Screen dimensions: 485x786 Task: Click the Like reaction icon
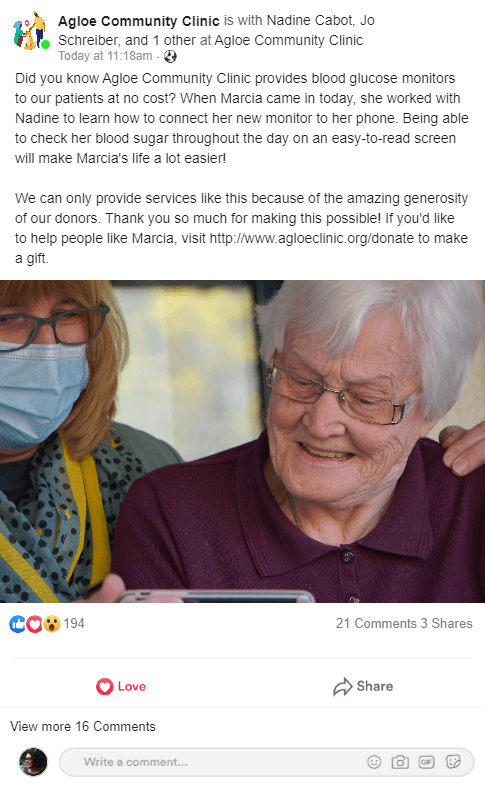[17, 624]
